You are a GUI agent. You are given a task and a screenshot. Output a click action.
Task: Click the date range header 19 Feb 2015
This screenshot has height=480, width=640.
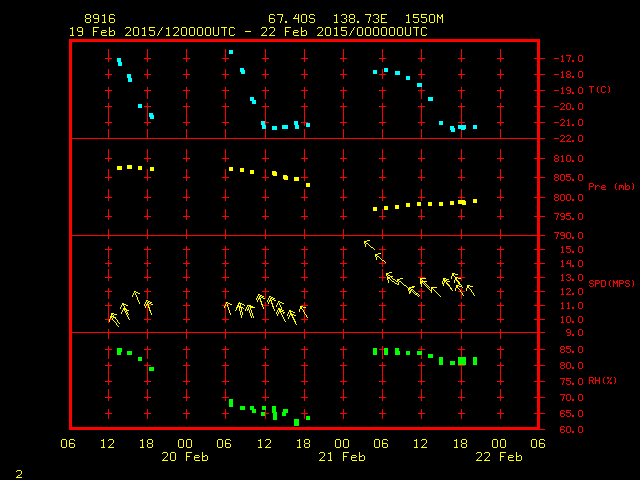(x=110, y=31)
